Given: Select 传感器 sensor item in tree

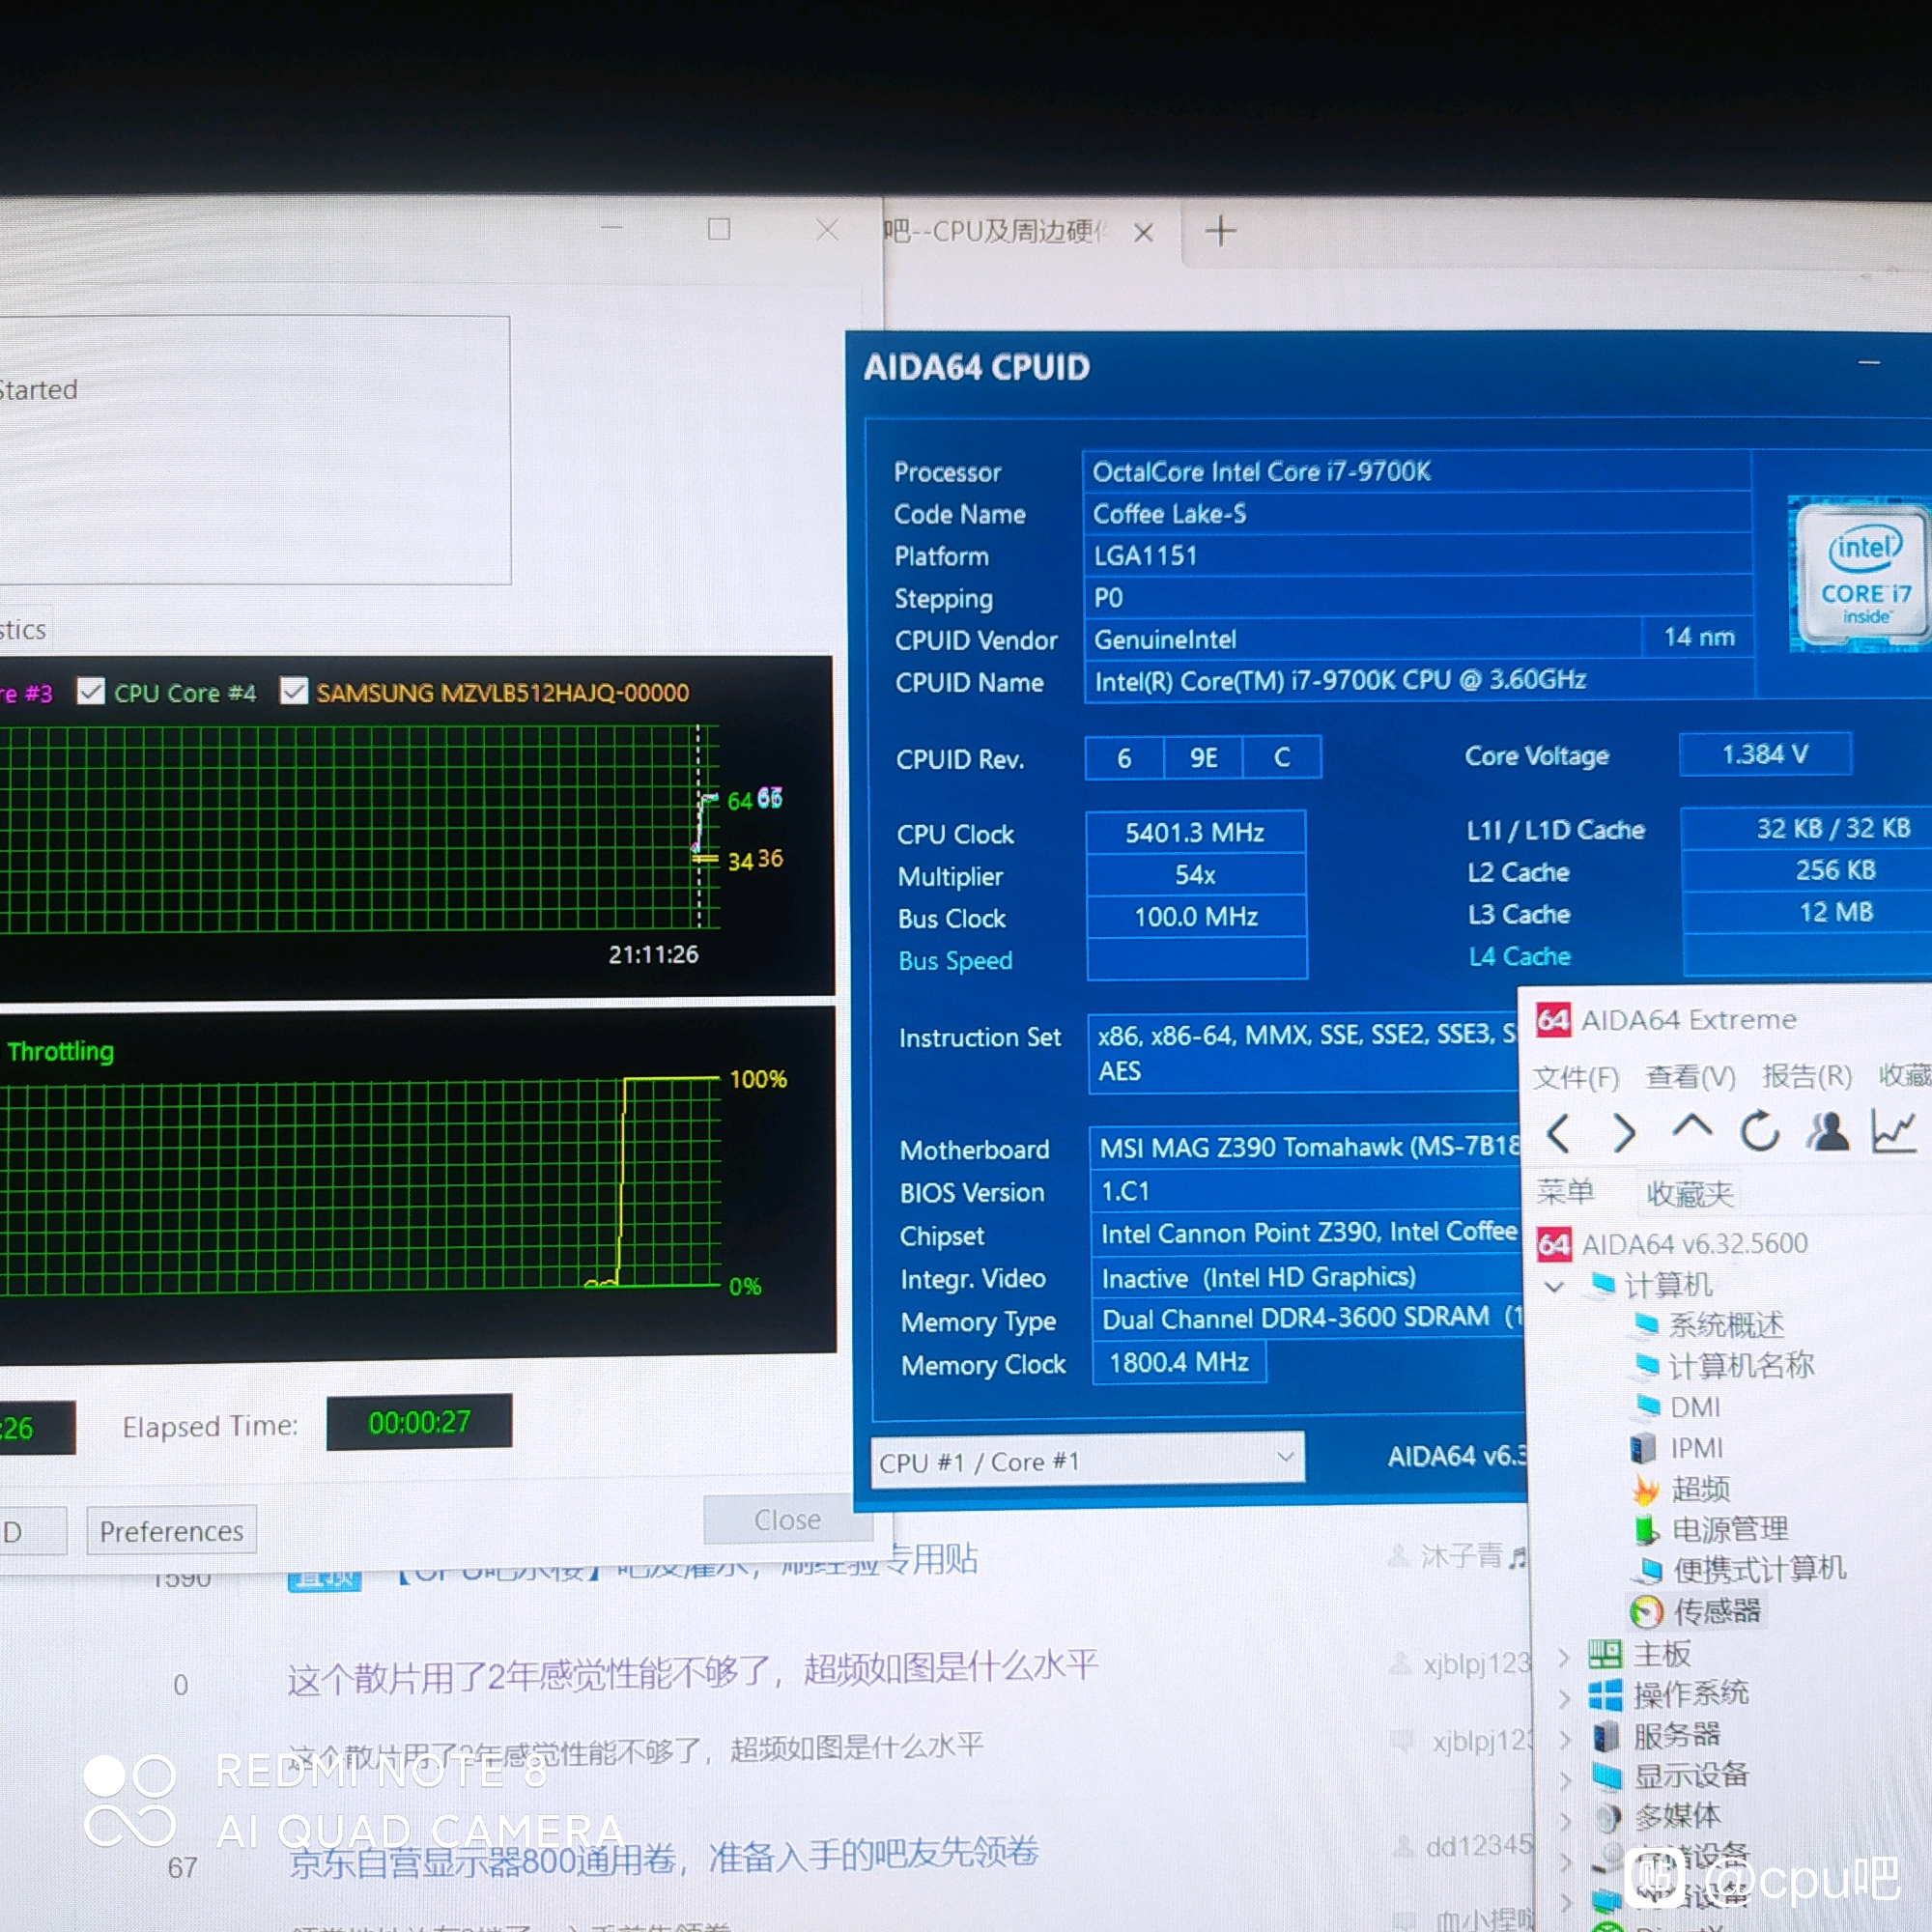Looking at the screenshot, I should [x=1717, y=1611].
